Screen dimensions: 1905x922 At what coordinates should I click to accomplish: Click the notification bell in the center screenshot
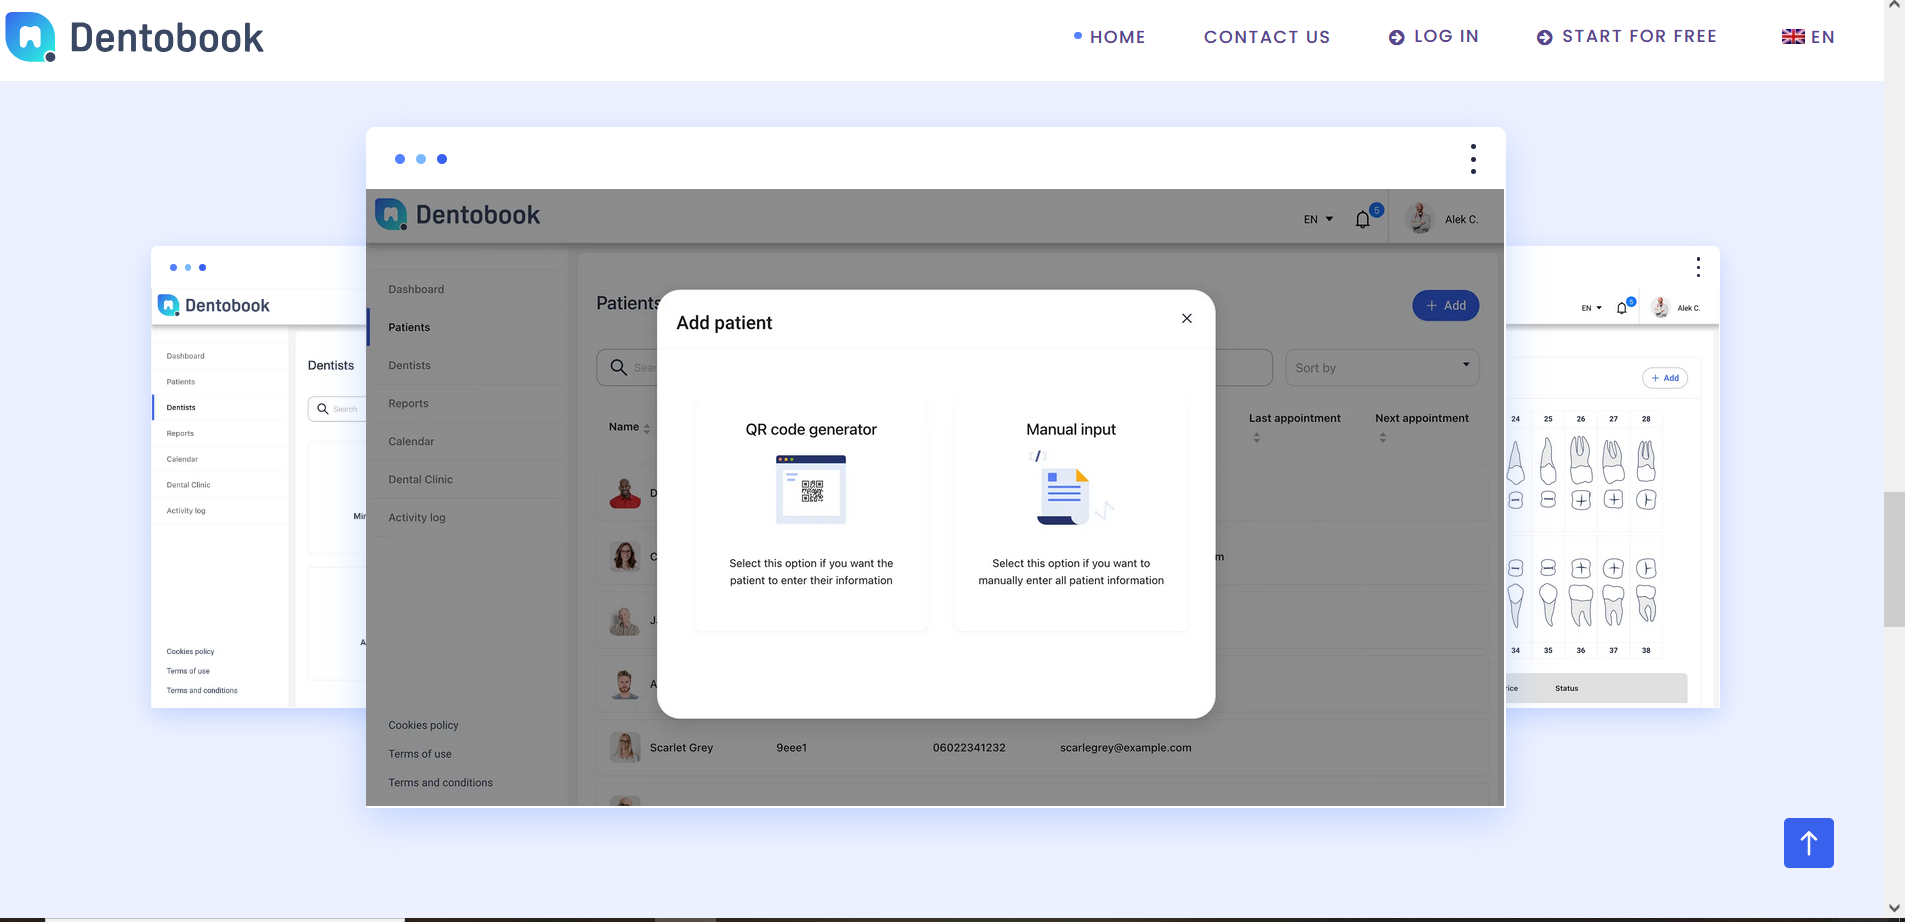(1362, 219)
